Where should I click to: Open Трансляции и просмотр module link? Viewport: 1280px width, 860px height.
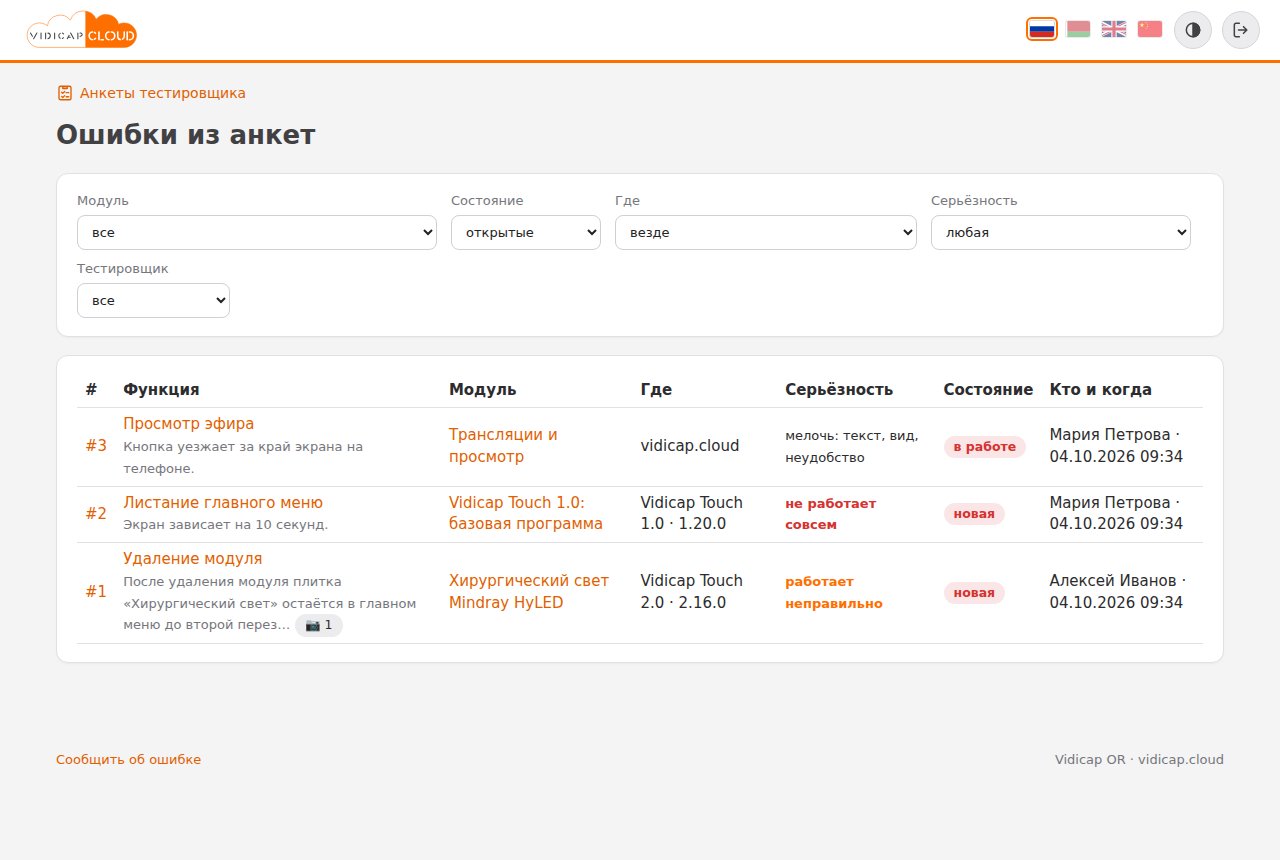click(503, 446)
